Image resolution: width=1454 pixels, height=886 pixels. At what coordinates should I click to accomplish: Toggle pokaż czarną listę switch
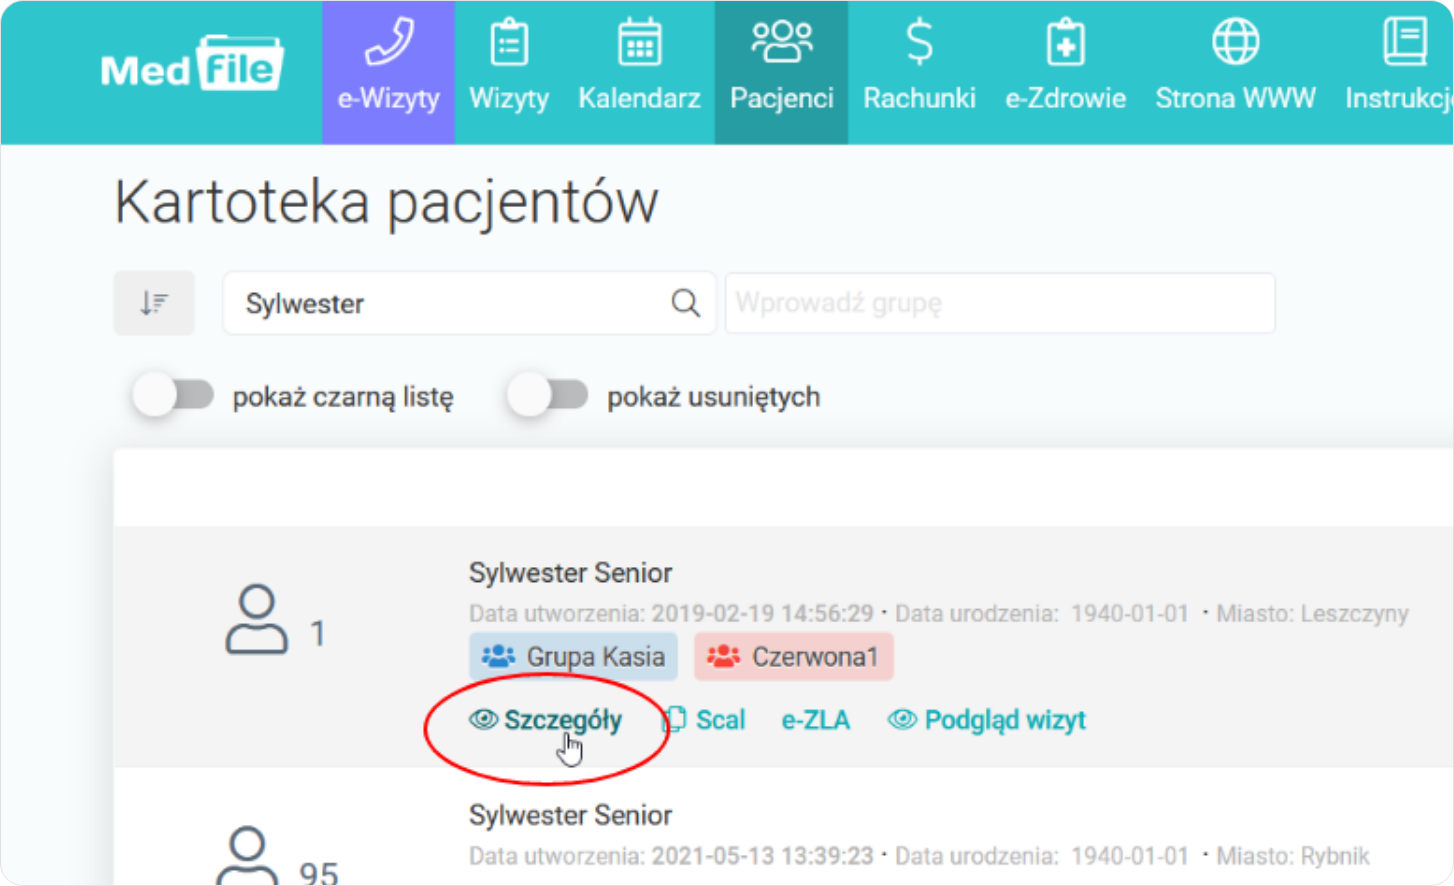(174, 395)
